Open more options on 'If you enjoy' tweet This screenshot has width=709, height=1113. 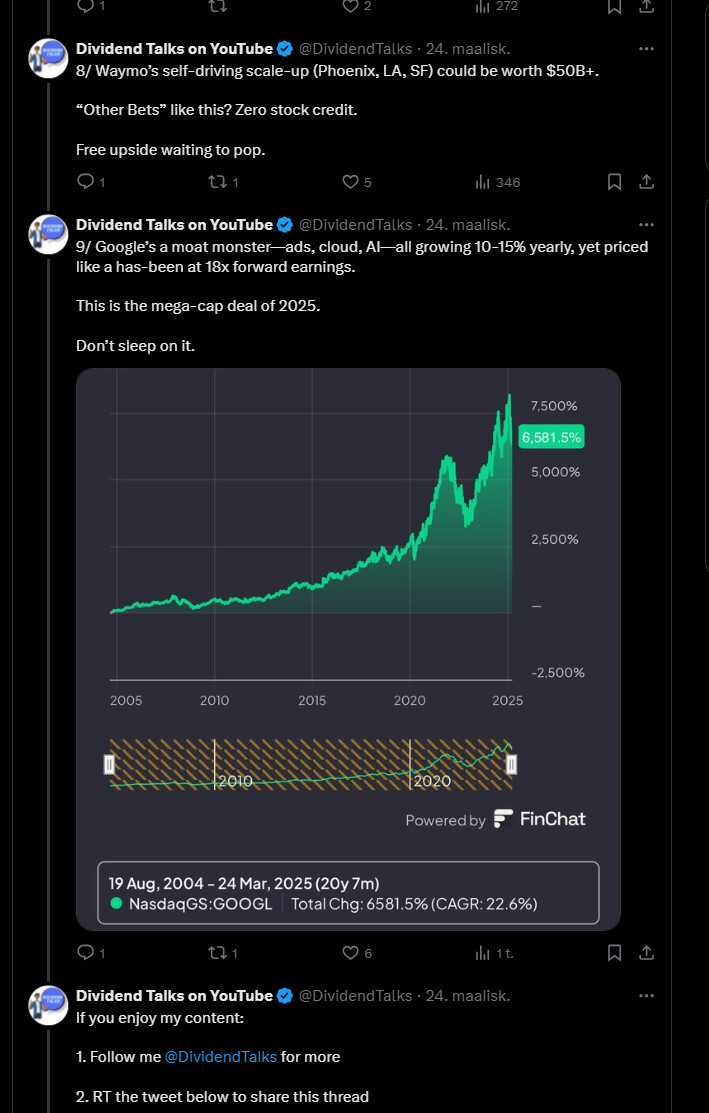click(x=646, y=996)
